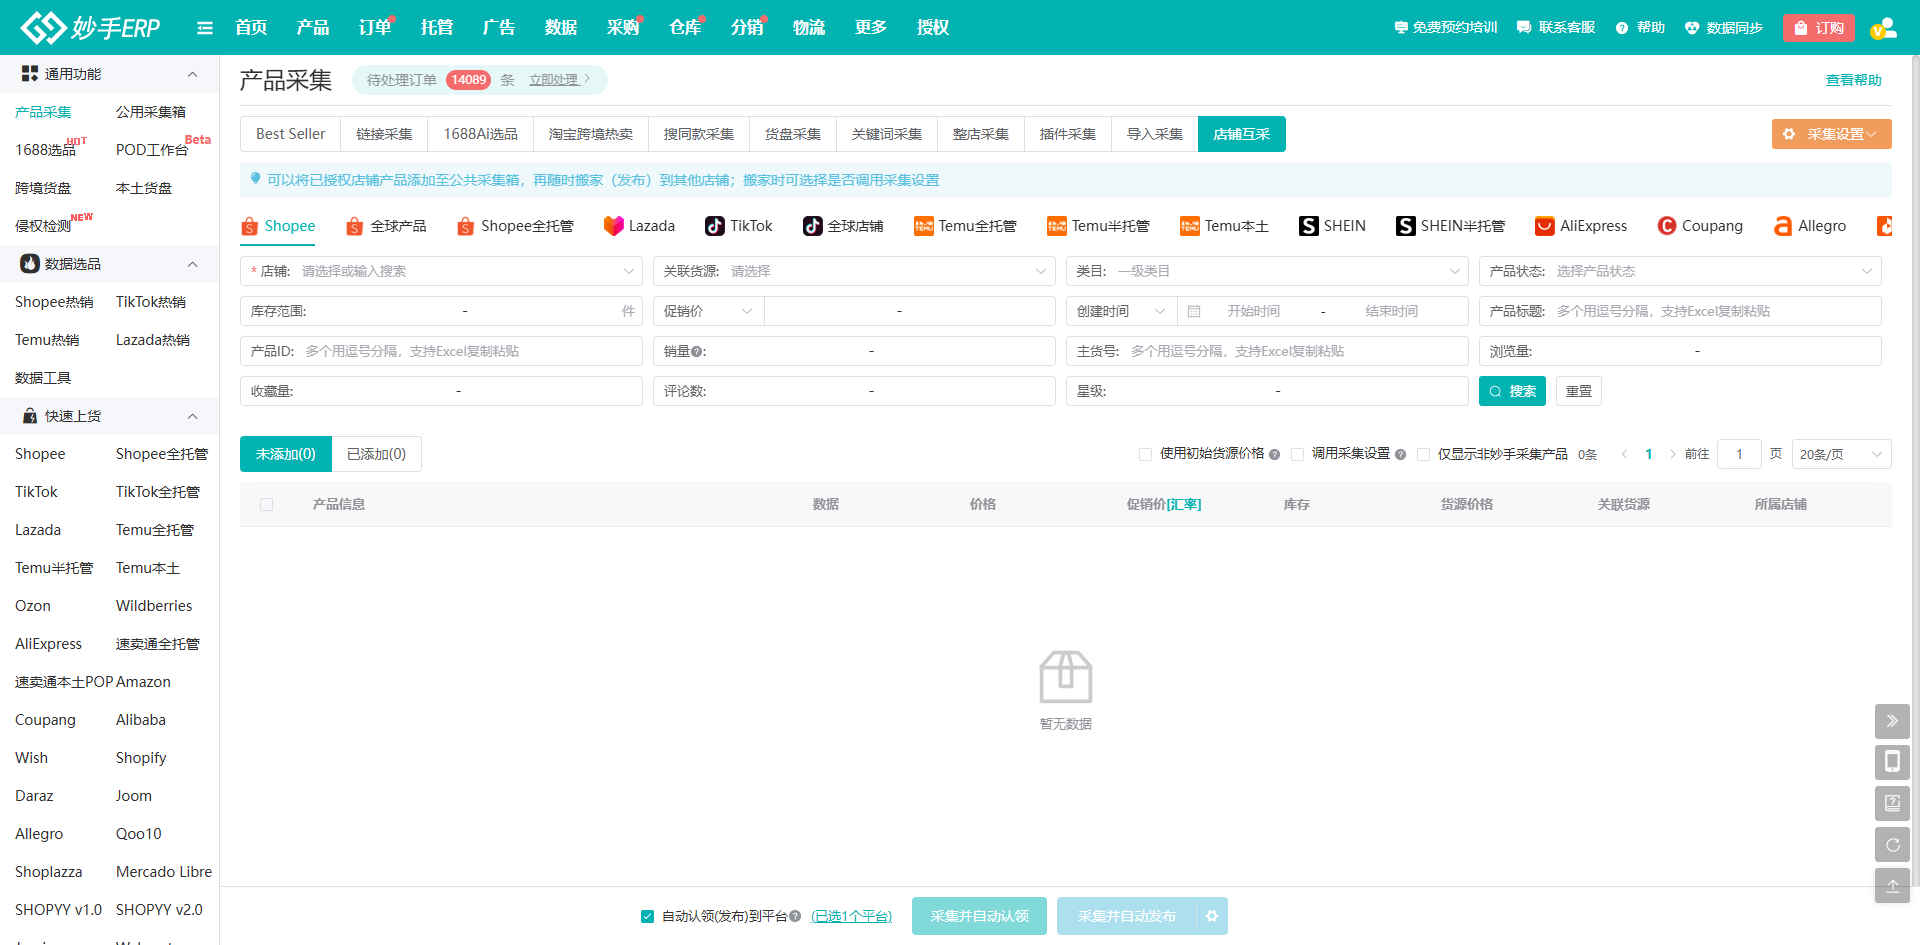The width and height of the screenshot is (1920, 945).
Task: Click the gear icon beside auto-publish button
Action: tap(1212, 916)
